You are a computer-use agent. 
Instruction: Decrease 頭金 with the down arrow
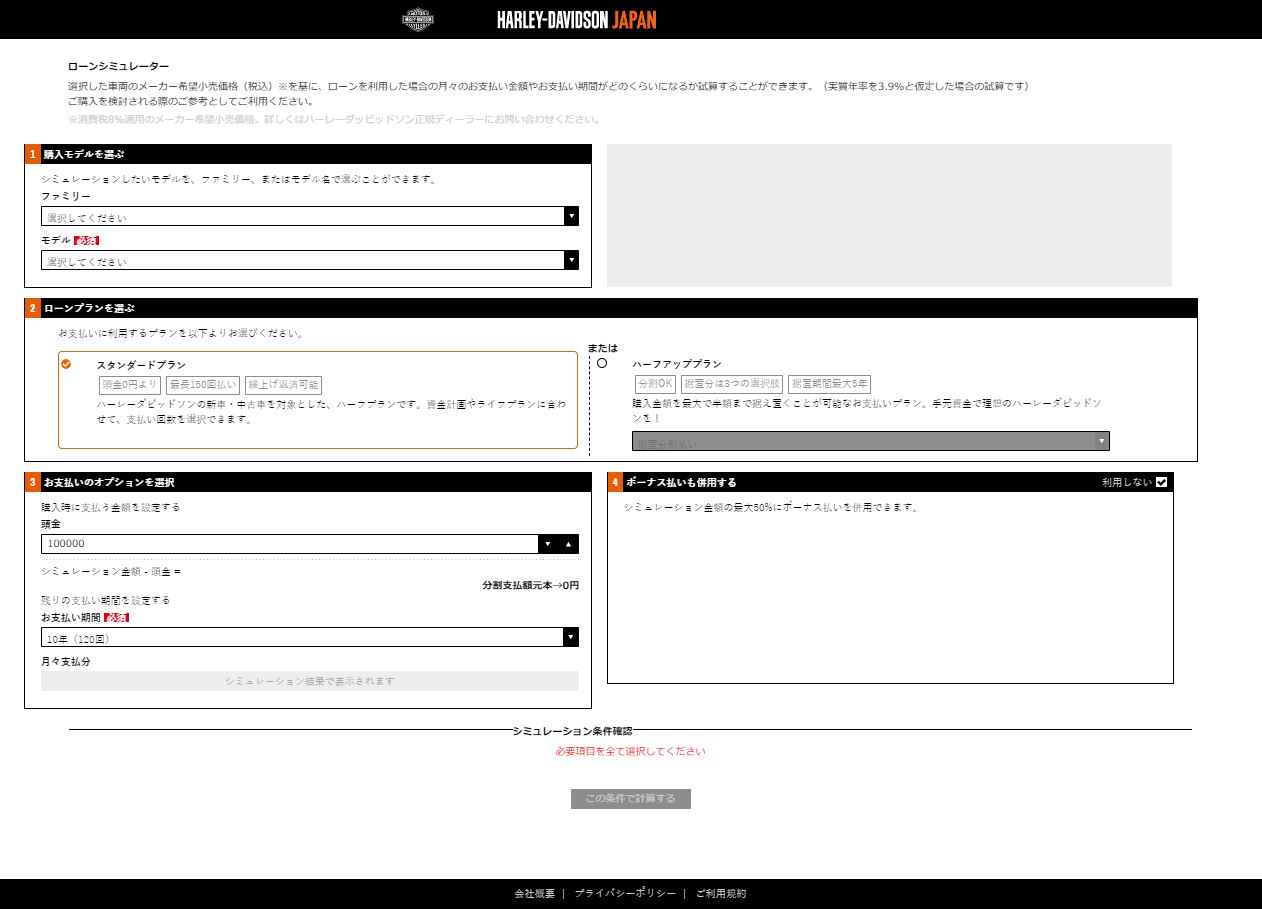(548, 544)
